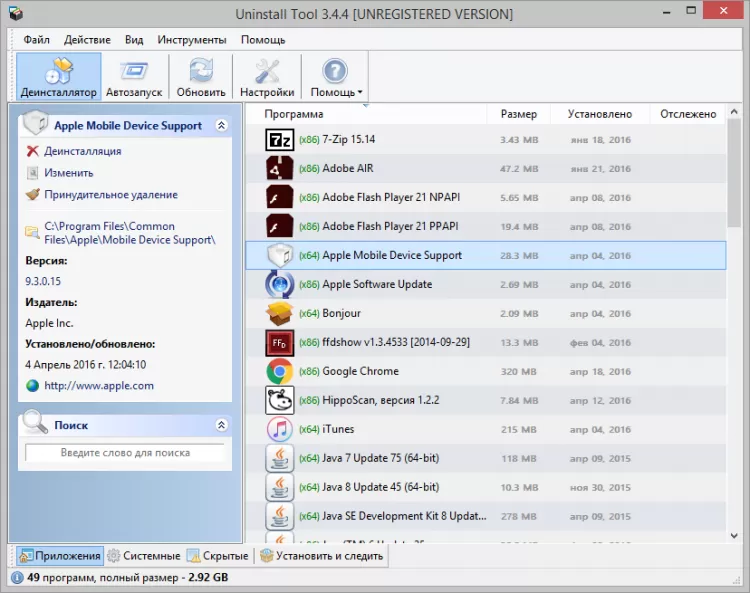Collapse the Поиск search panel
The width and height of the screenshot is (750, 593).
pyautogui.click(x=221, y=425)
